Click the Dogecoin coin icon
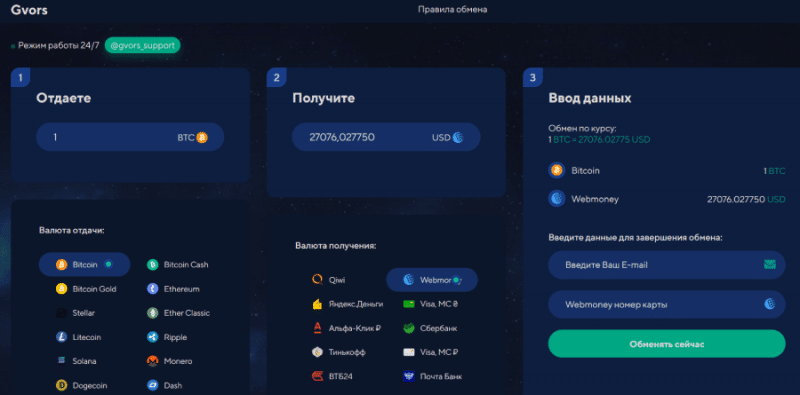 pos(61,385)
